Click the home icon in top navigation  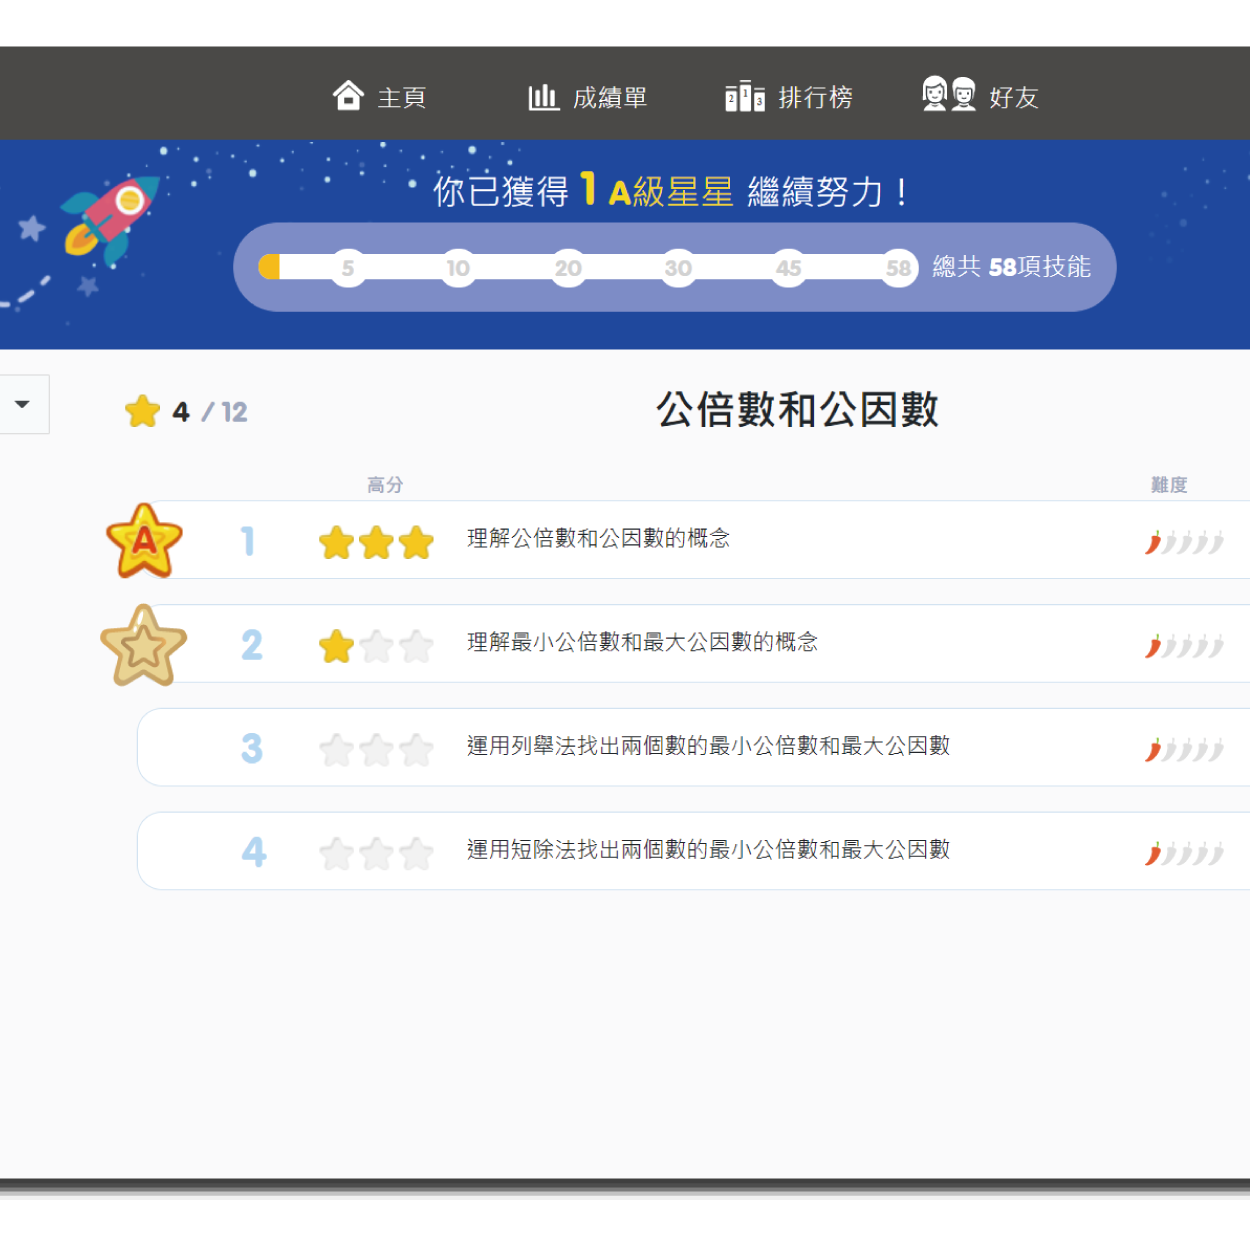click(x=348, y=96)
